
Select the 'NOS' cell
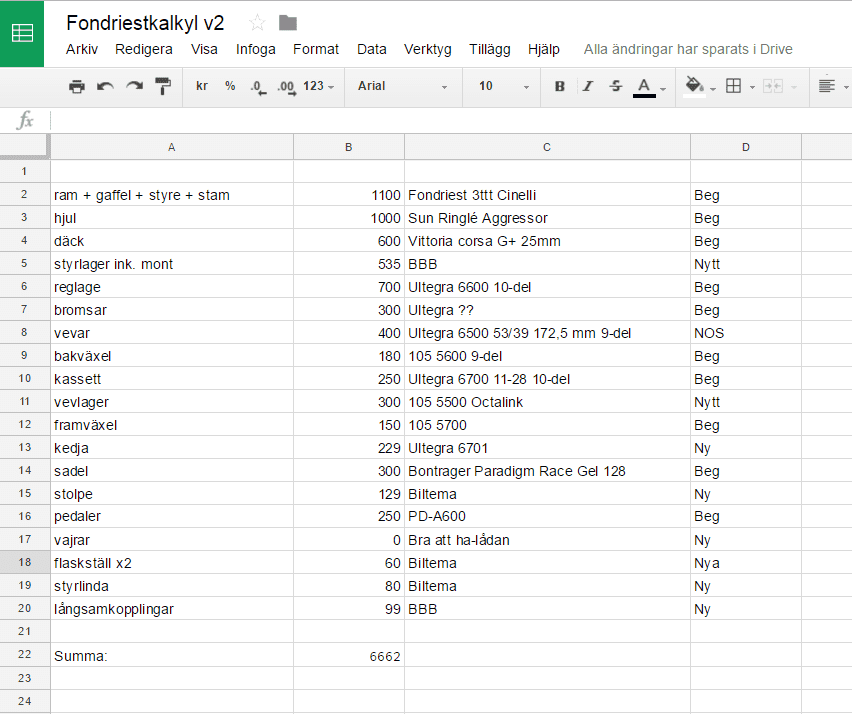point(746,333)
